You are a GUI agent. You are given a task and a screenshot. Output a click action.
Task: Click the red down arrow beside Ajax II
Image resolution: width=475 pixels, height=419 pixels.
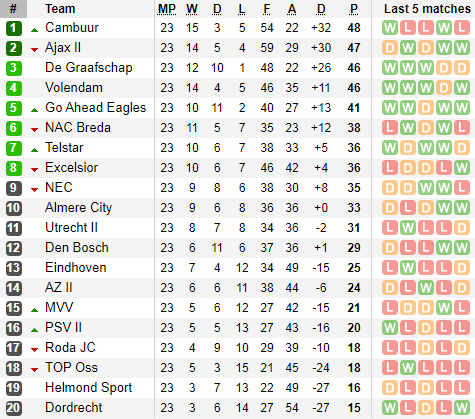point(34,50)
